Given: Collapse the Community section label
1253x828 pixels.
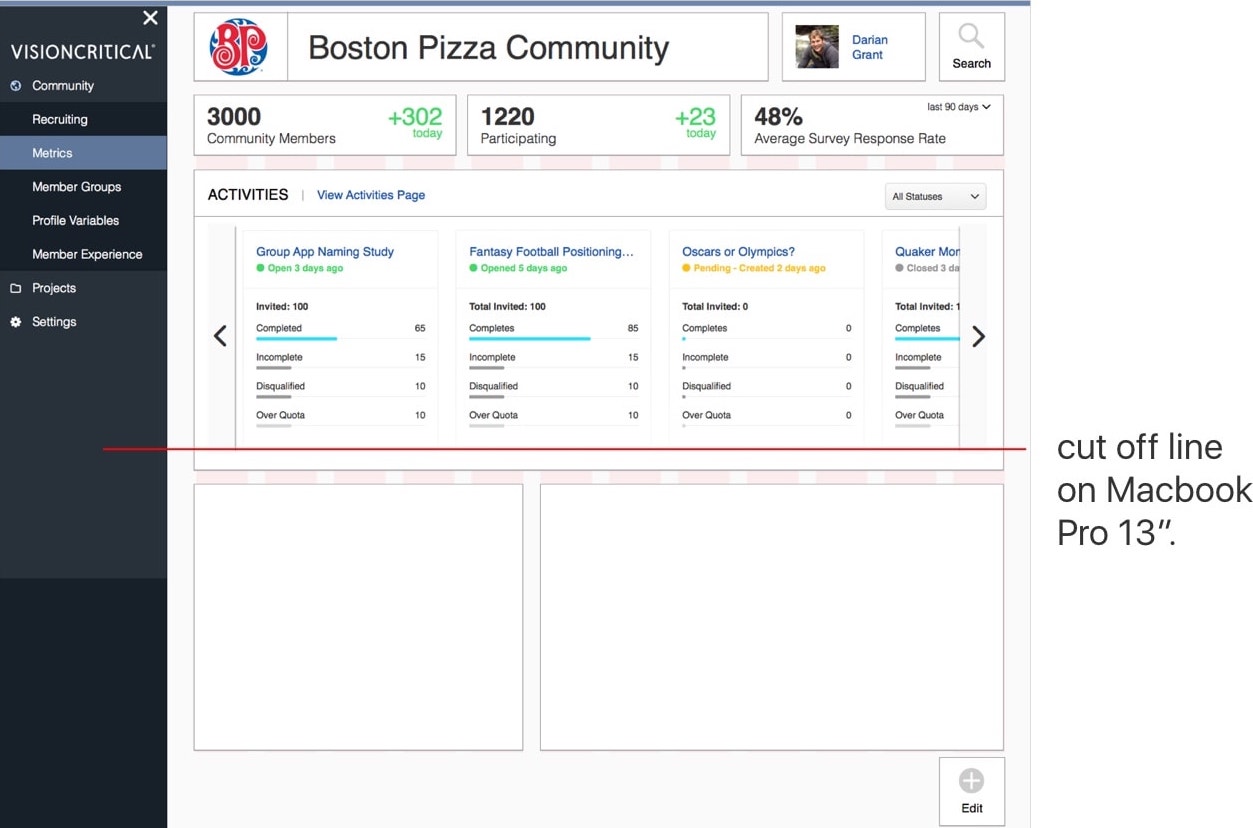Looking at the screenshot, I should coord(63,86).
